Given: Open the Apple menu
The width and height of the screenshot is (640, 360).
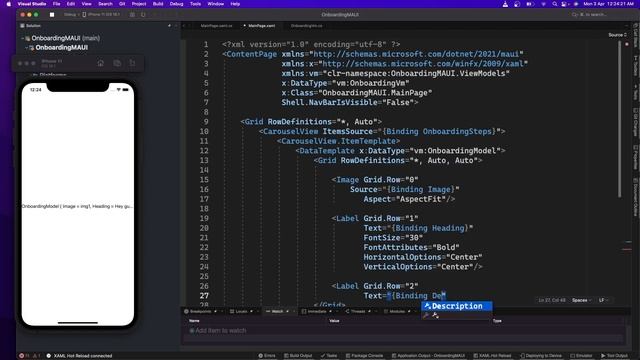Looking at the screenshot, I should tap(9, 4).
